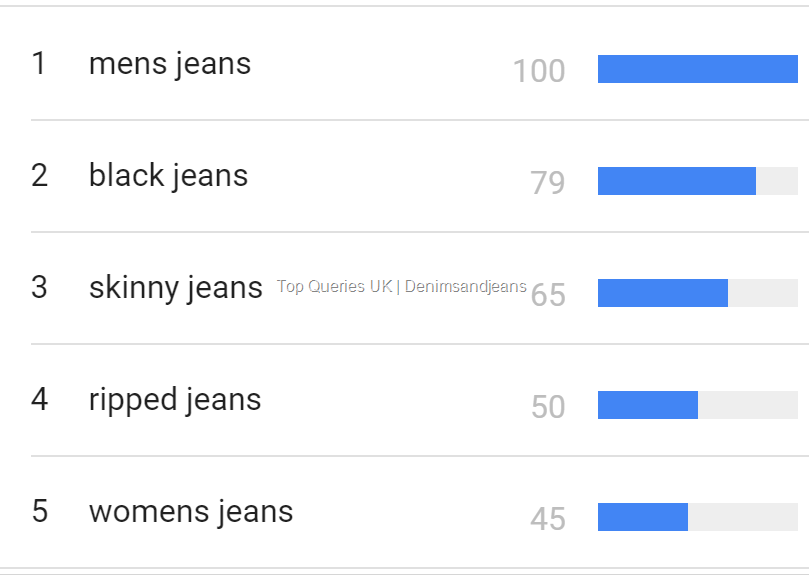This screenshot has width=809, height=575.
Task: Click the score value 45
Action: [x=548, y=520]
